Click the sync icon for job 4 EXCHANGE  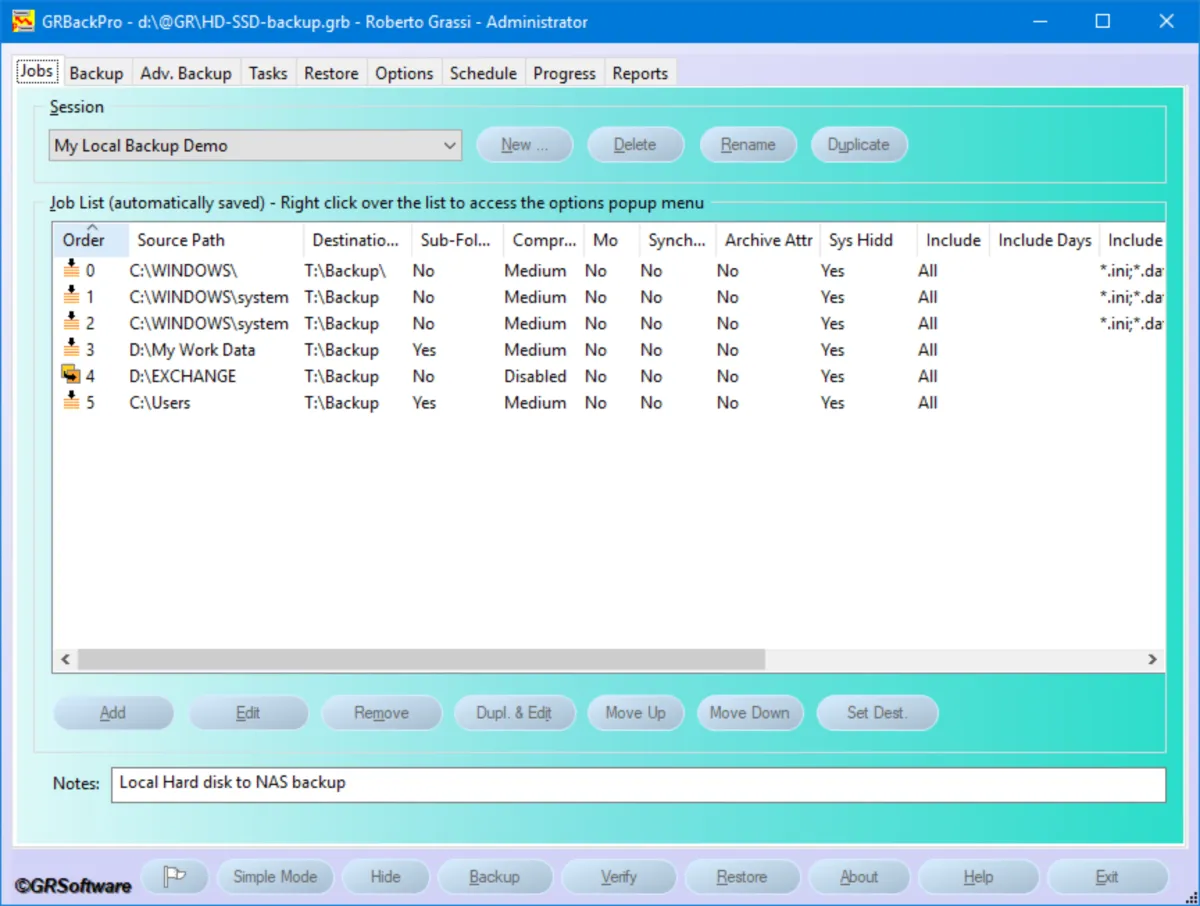coord(71,375)
